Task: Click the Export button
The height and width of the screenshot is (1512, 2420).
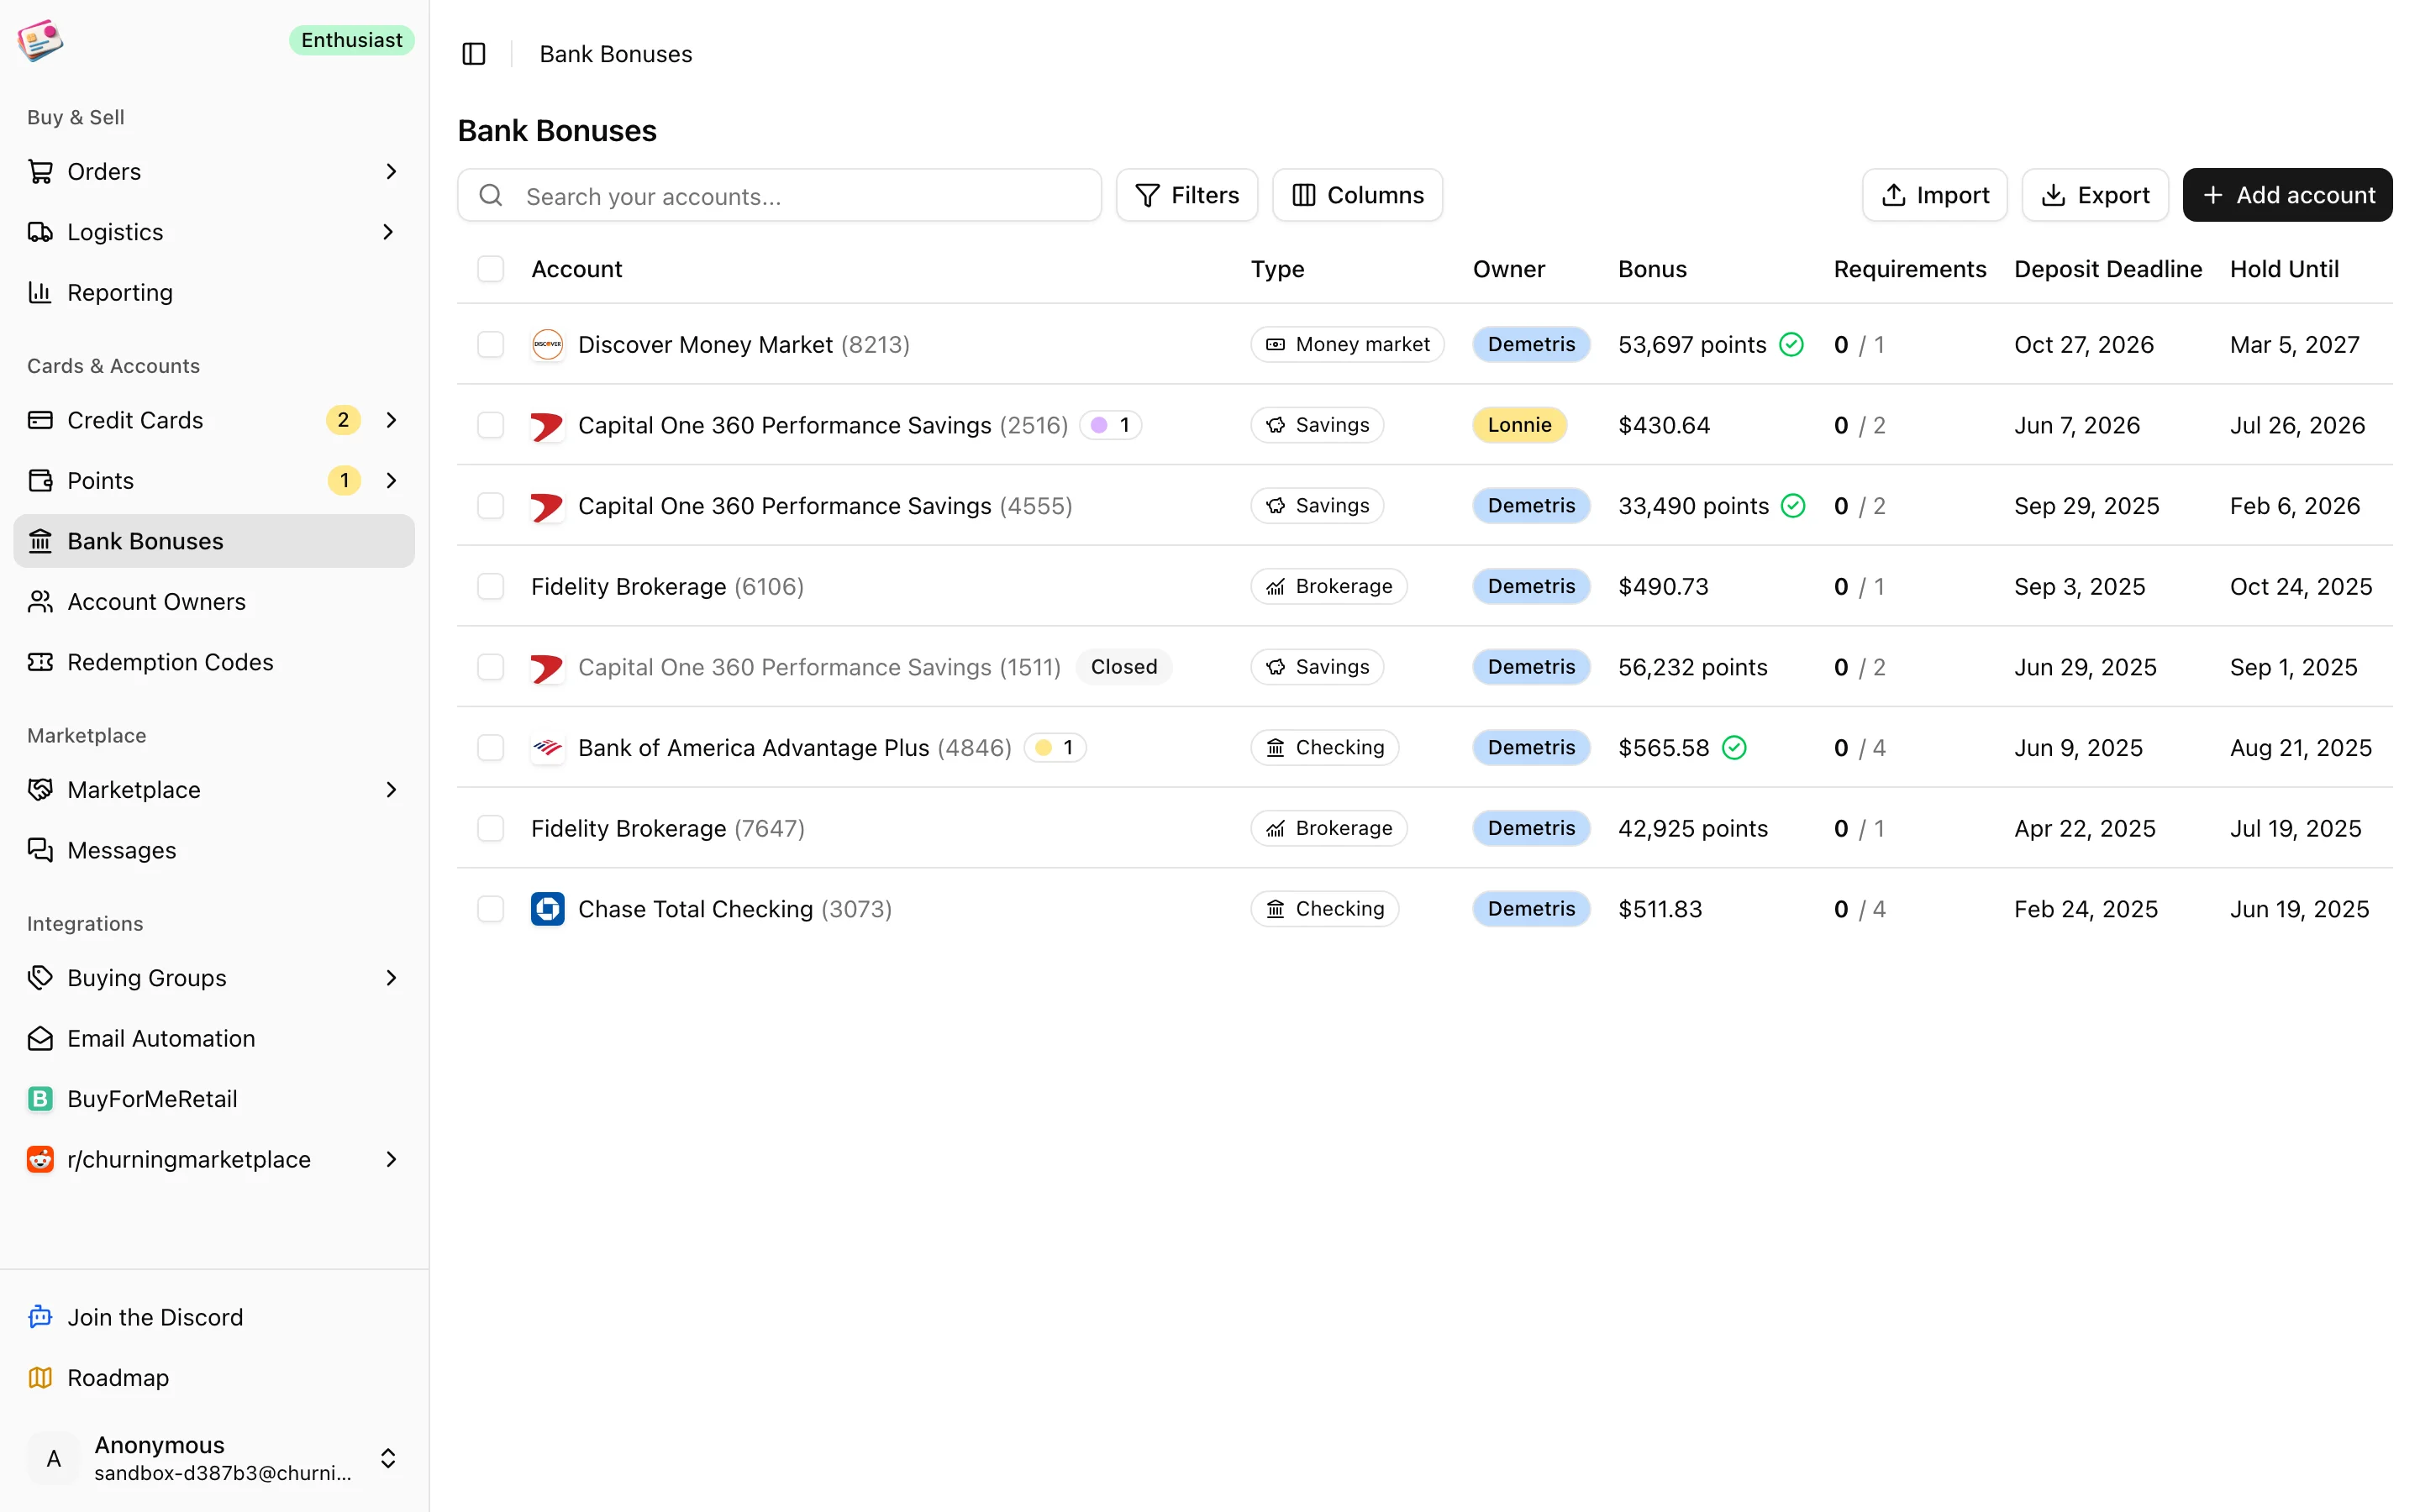Action: click(2095, 195)
